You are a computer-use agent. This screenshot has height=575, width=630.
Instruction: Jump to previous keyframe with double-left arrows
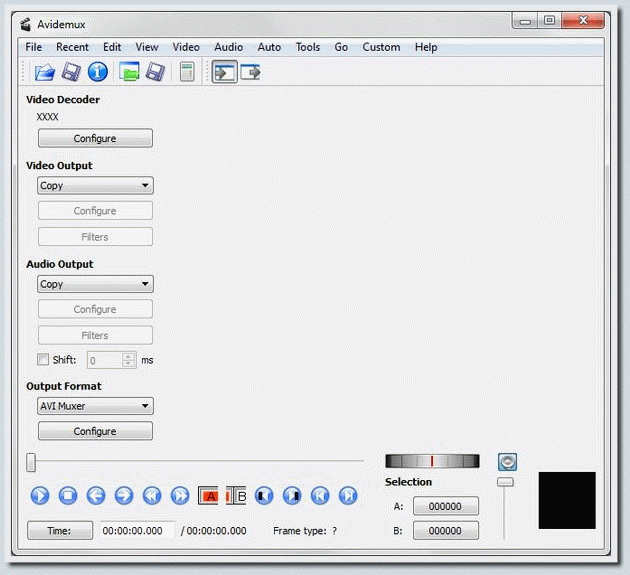(152, 495)
